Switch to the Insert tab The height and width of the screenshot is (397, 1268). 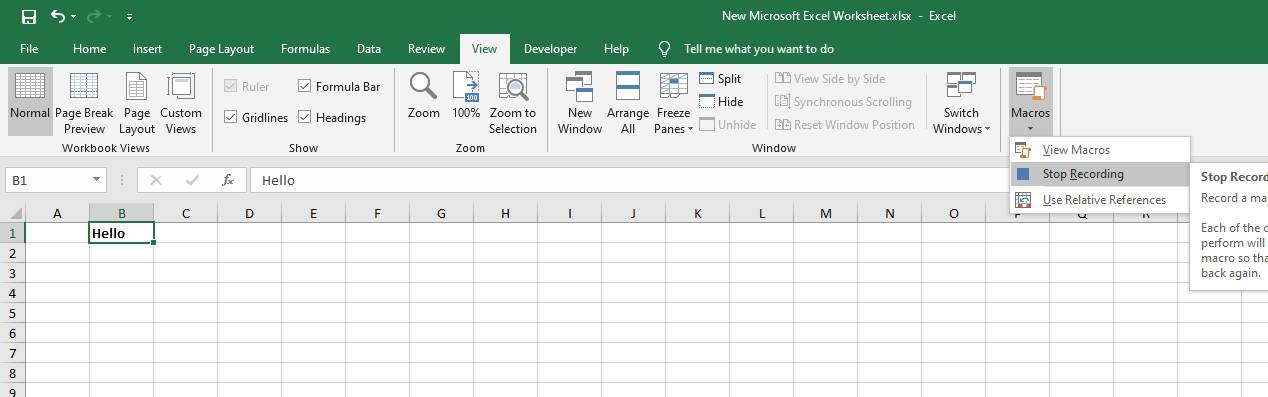click(x=147, y=48)
